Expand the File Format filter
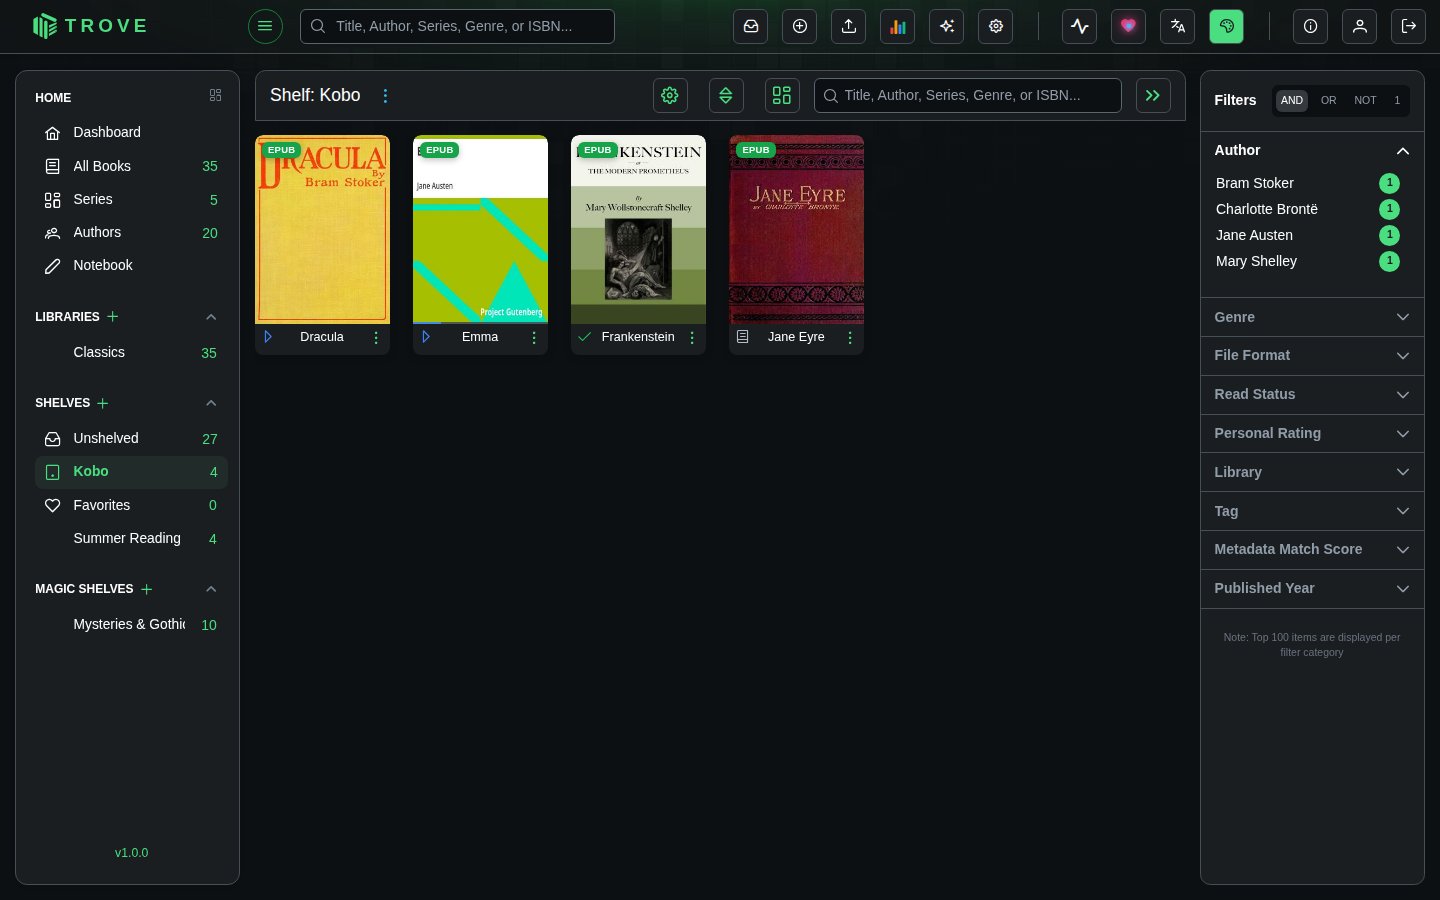Screen dimensions: 1440x900 1312,356
